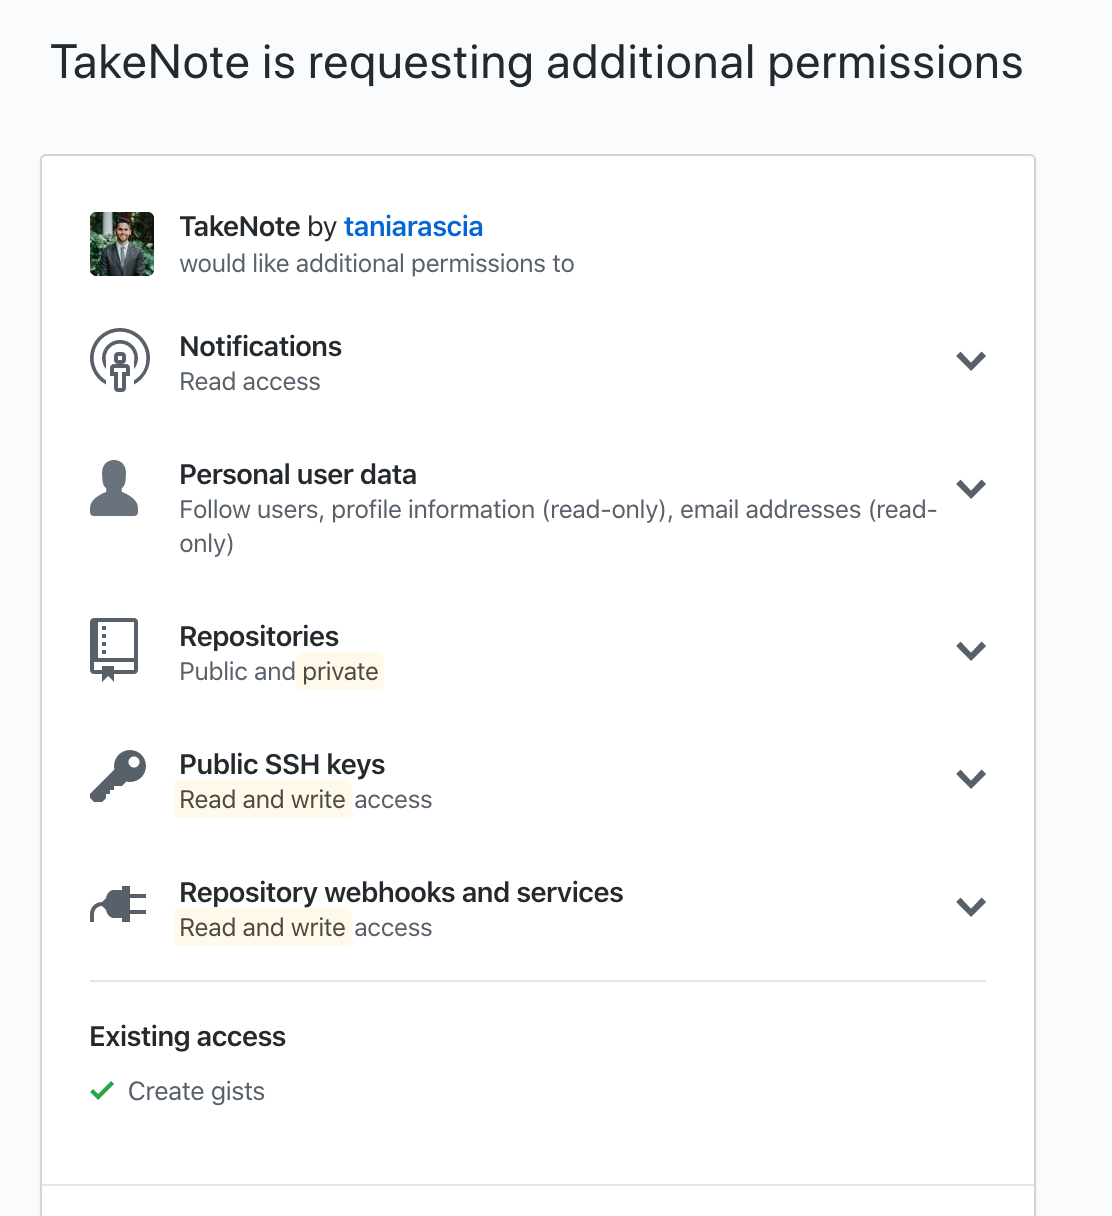Select the Create gists entry
This screenshot has height=1216, width=1112.
coord(196,1091)
